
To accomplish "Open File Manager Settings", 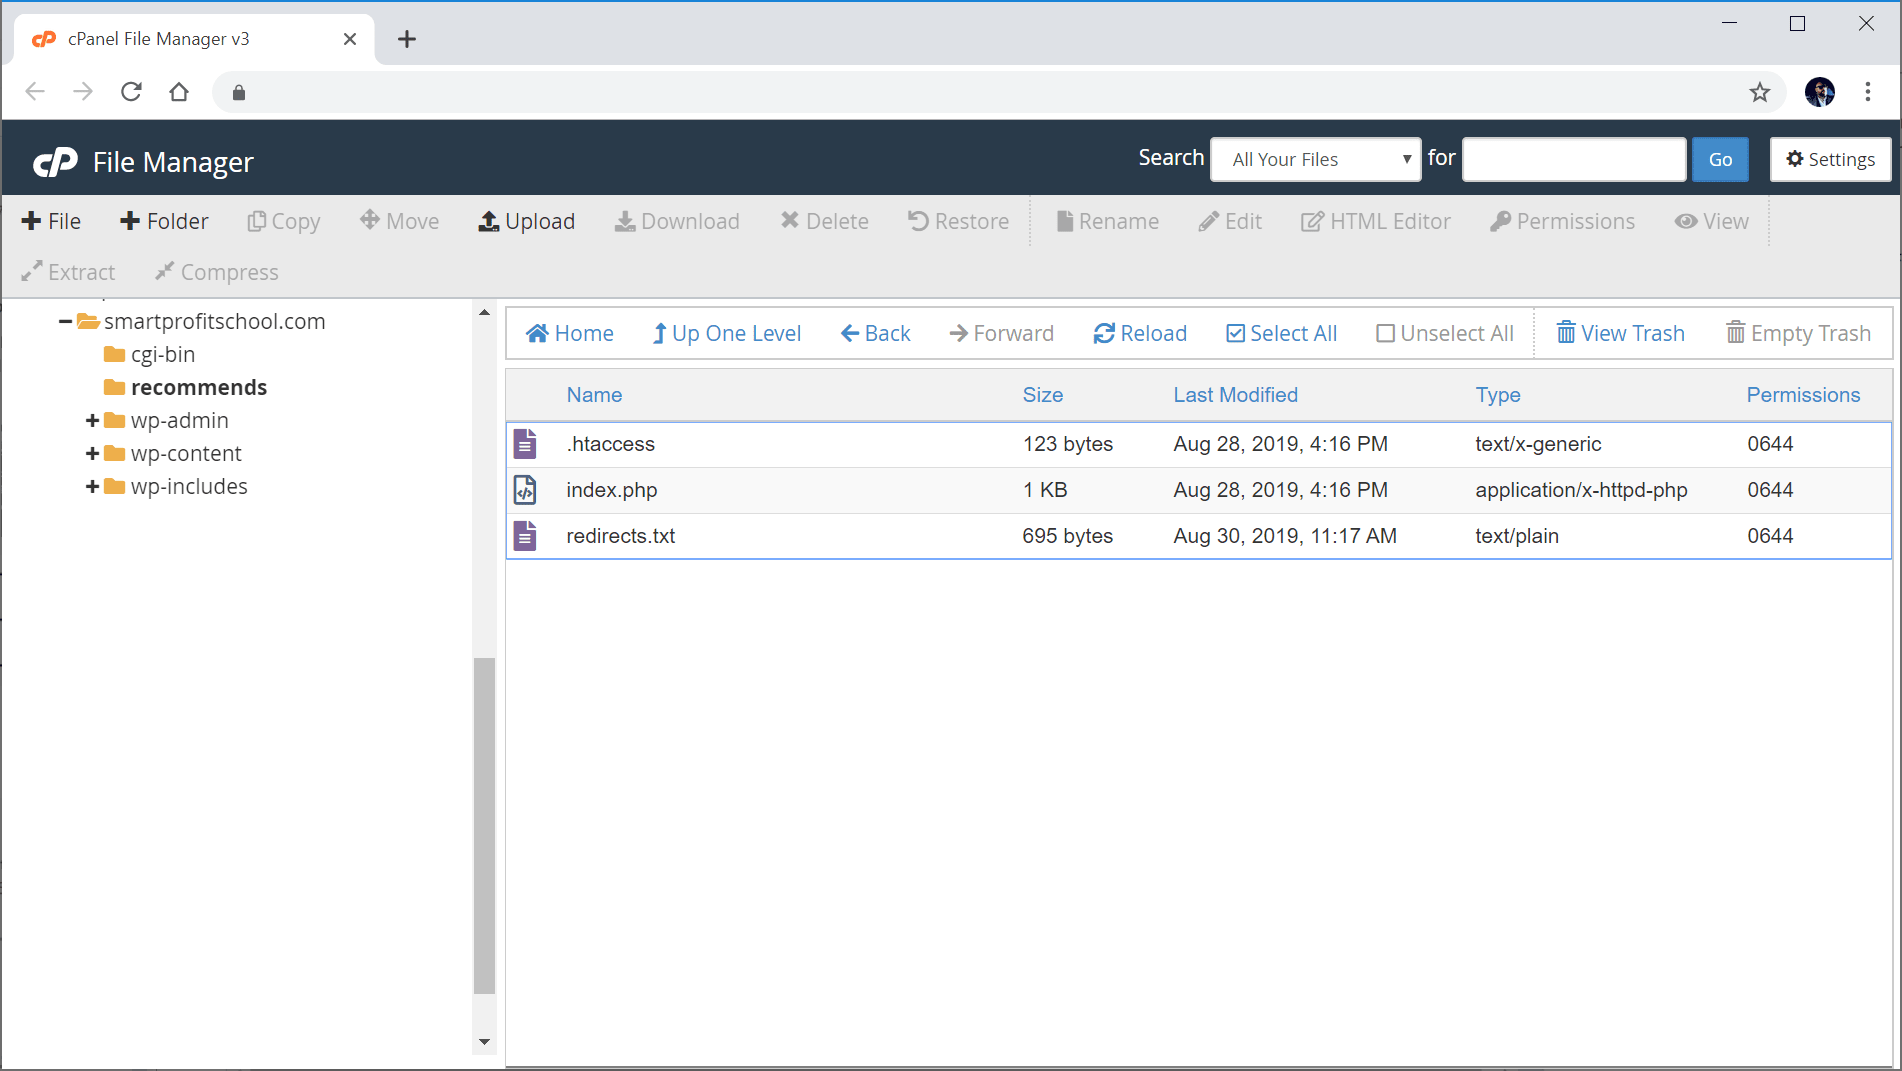I will [x=1830, y=159].
